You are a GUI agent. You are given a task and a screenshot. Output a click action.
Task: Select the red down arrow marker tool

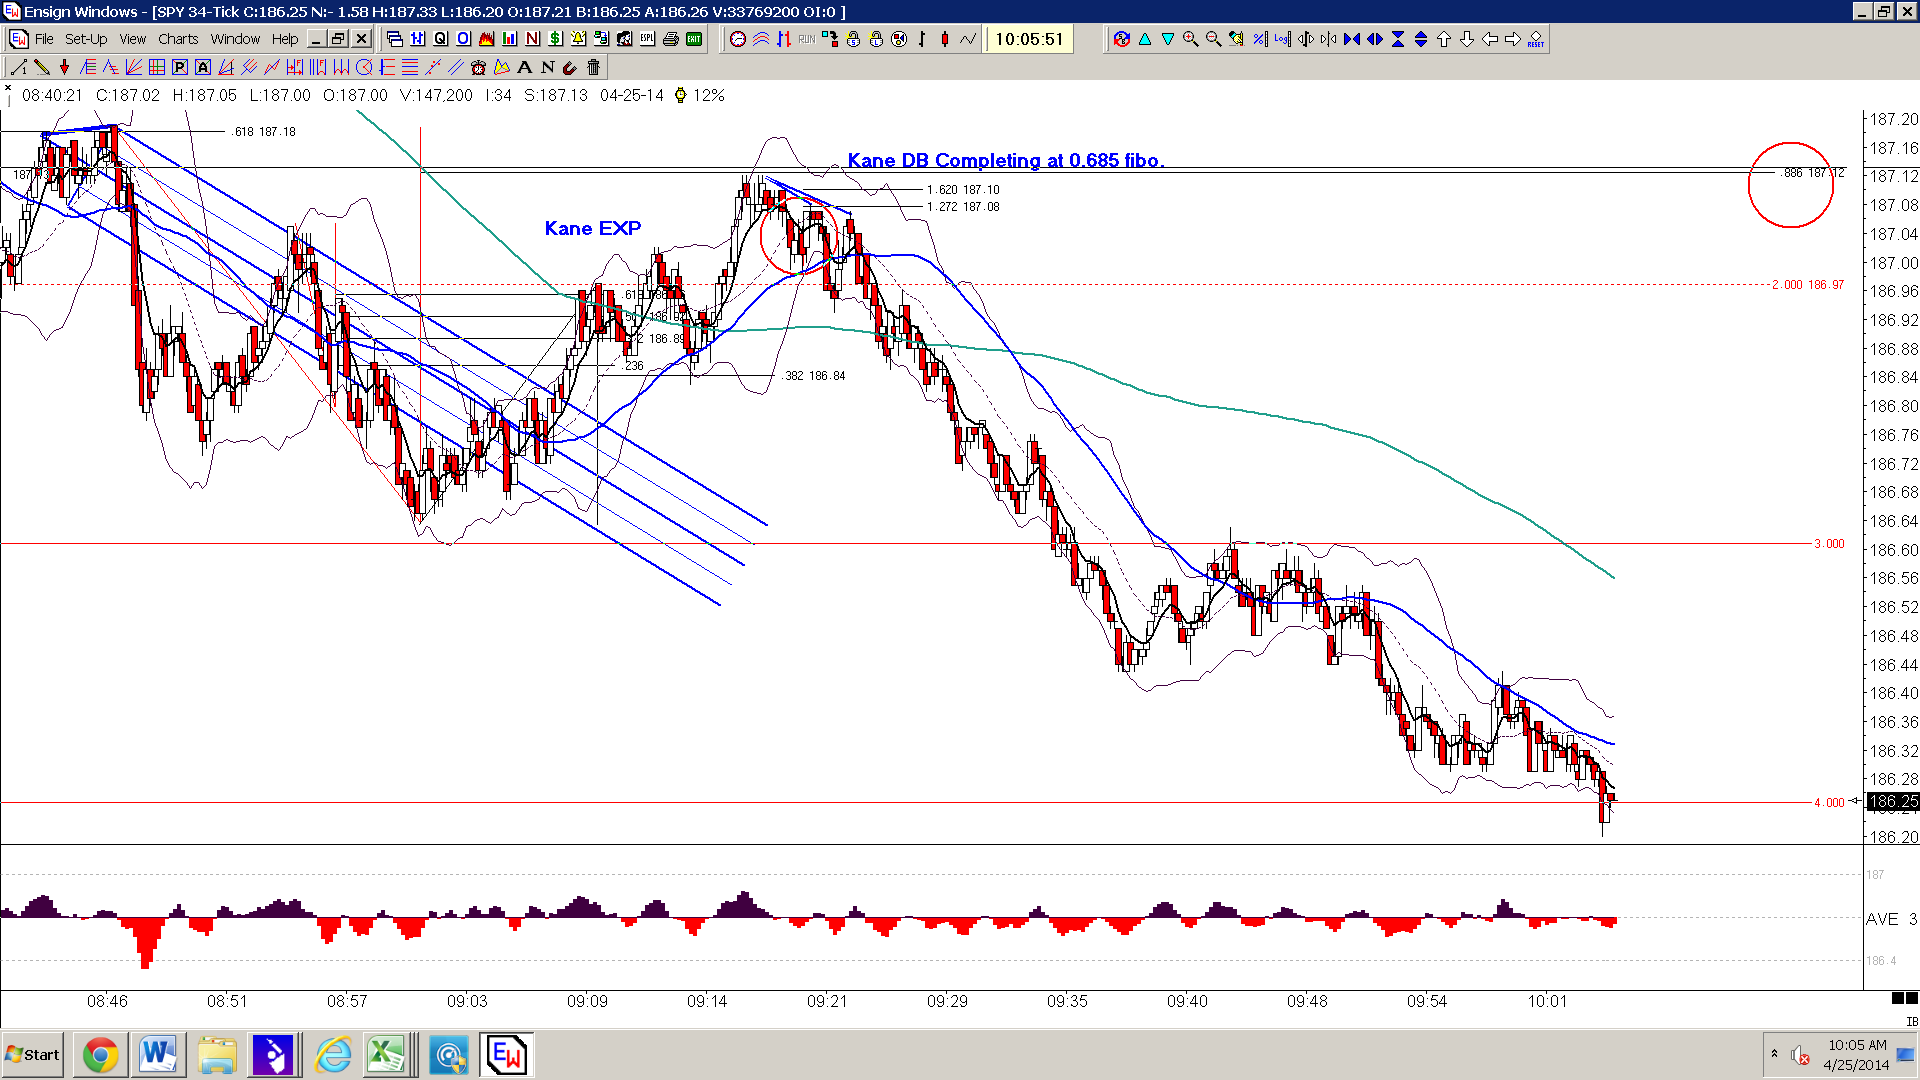point(64,67)
